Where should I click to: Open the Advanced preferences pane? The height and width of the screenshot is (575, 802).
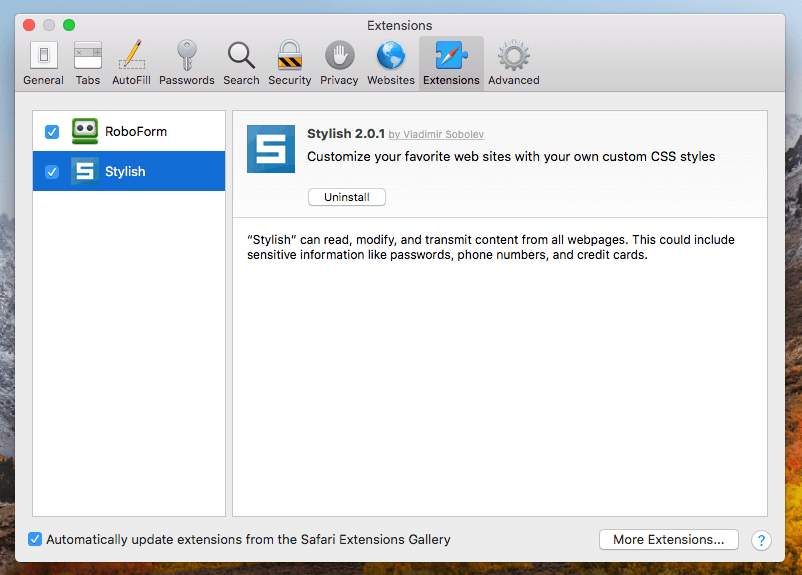tap(514, 63)
